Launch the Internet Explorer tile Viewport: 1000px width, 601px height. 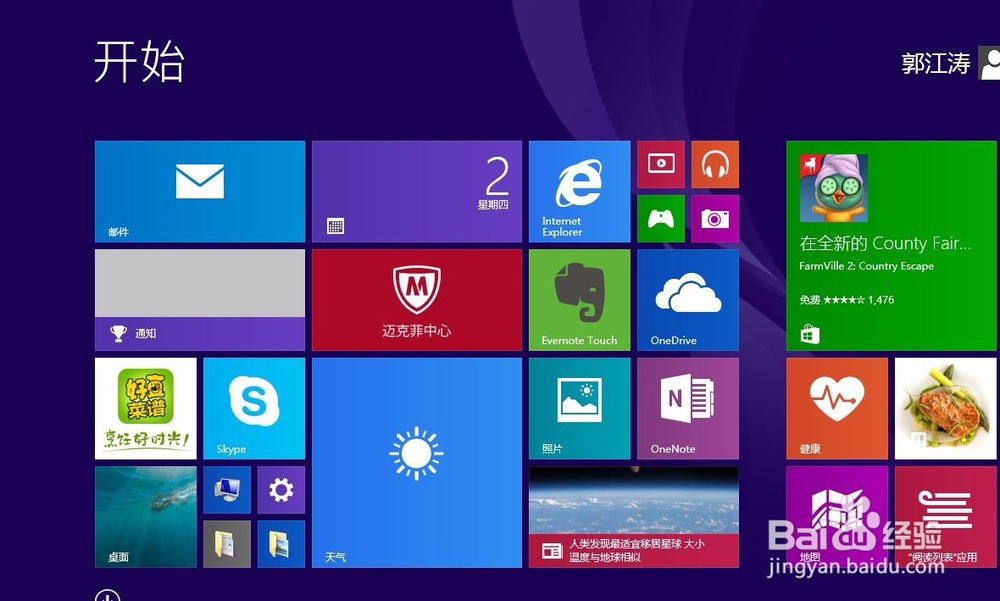point(579,191)
